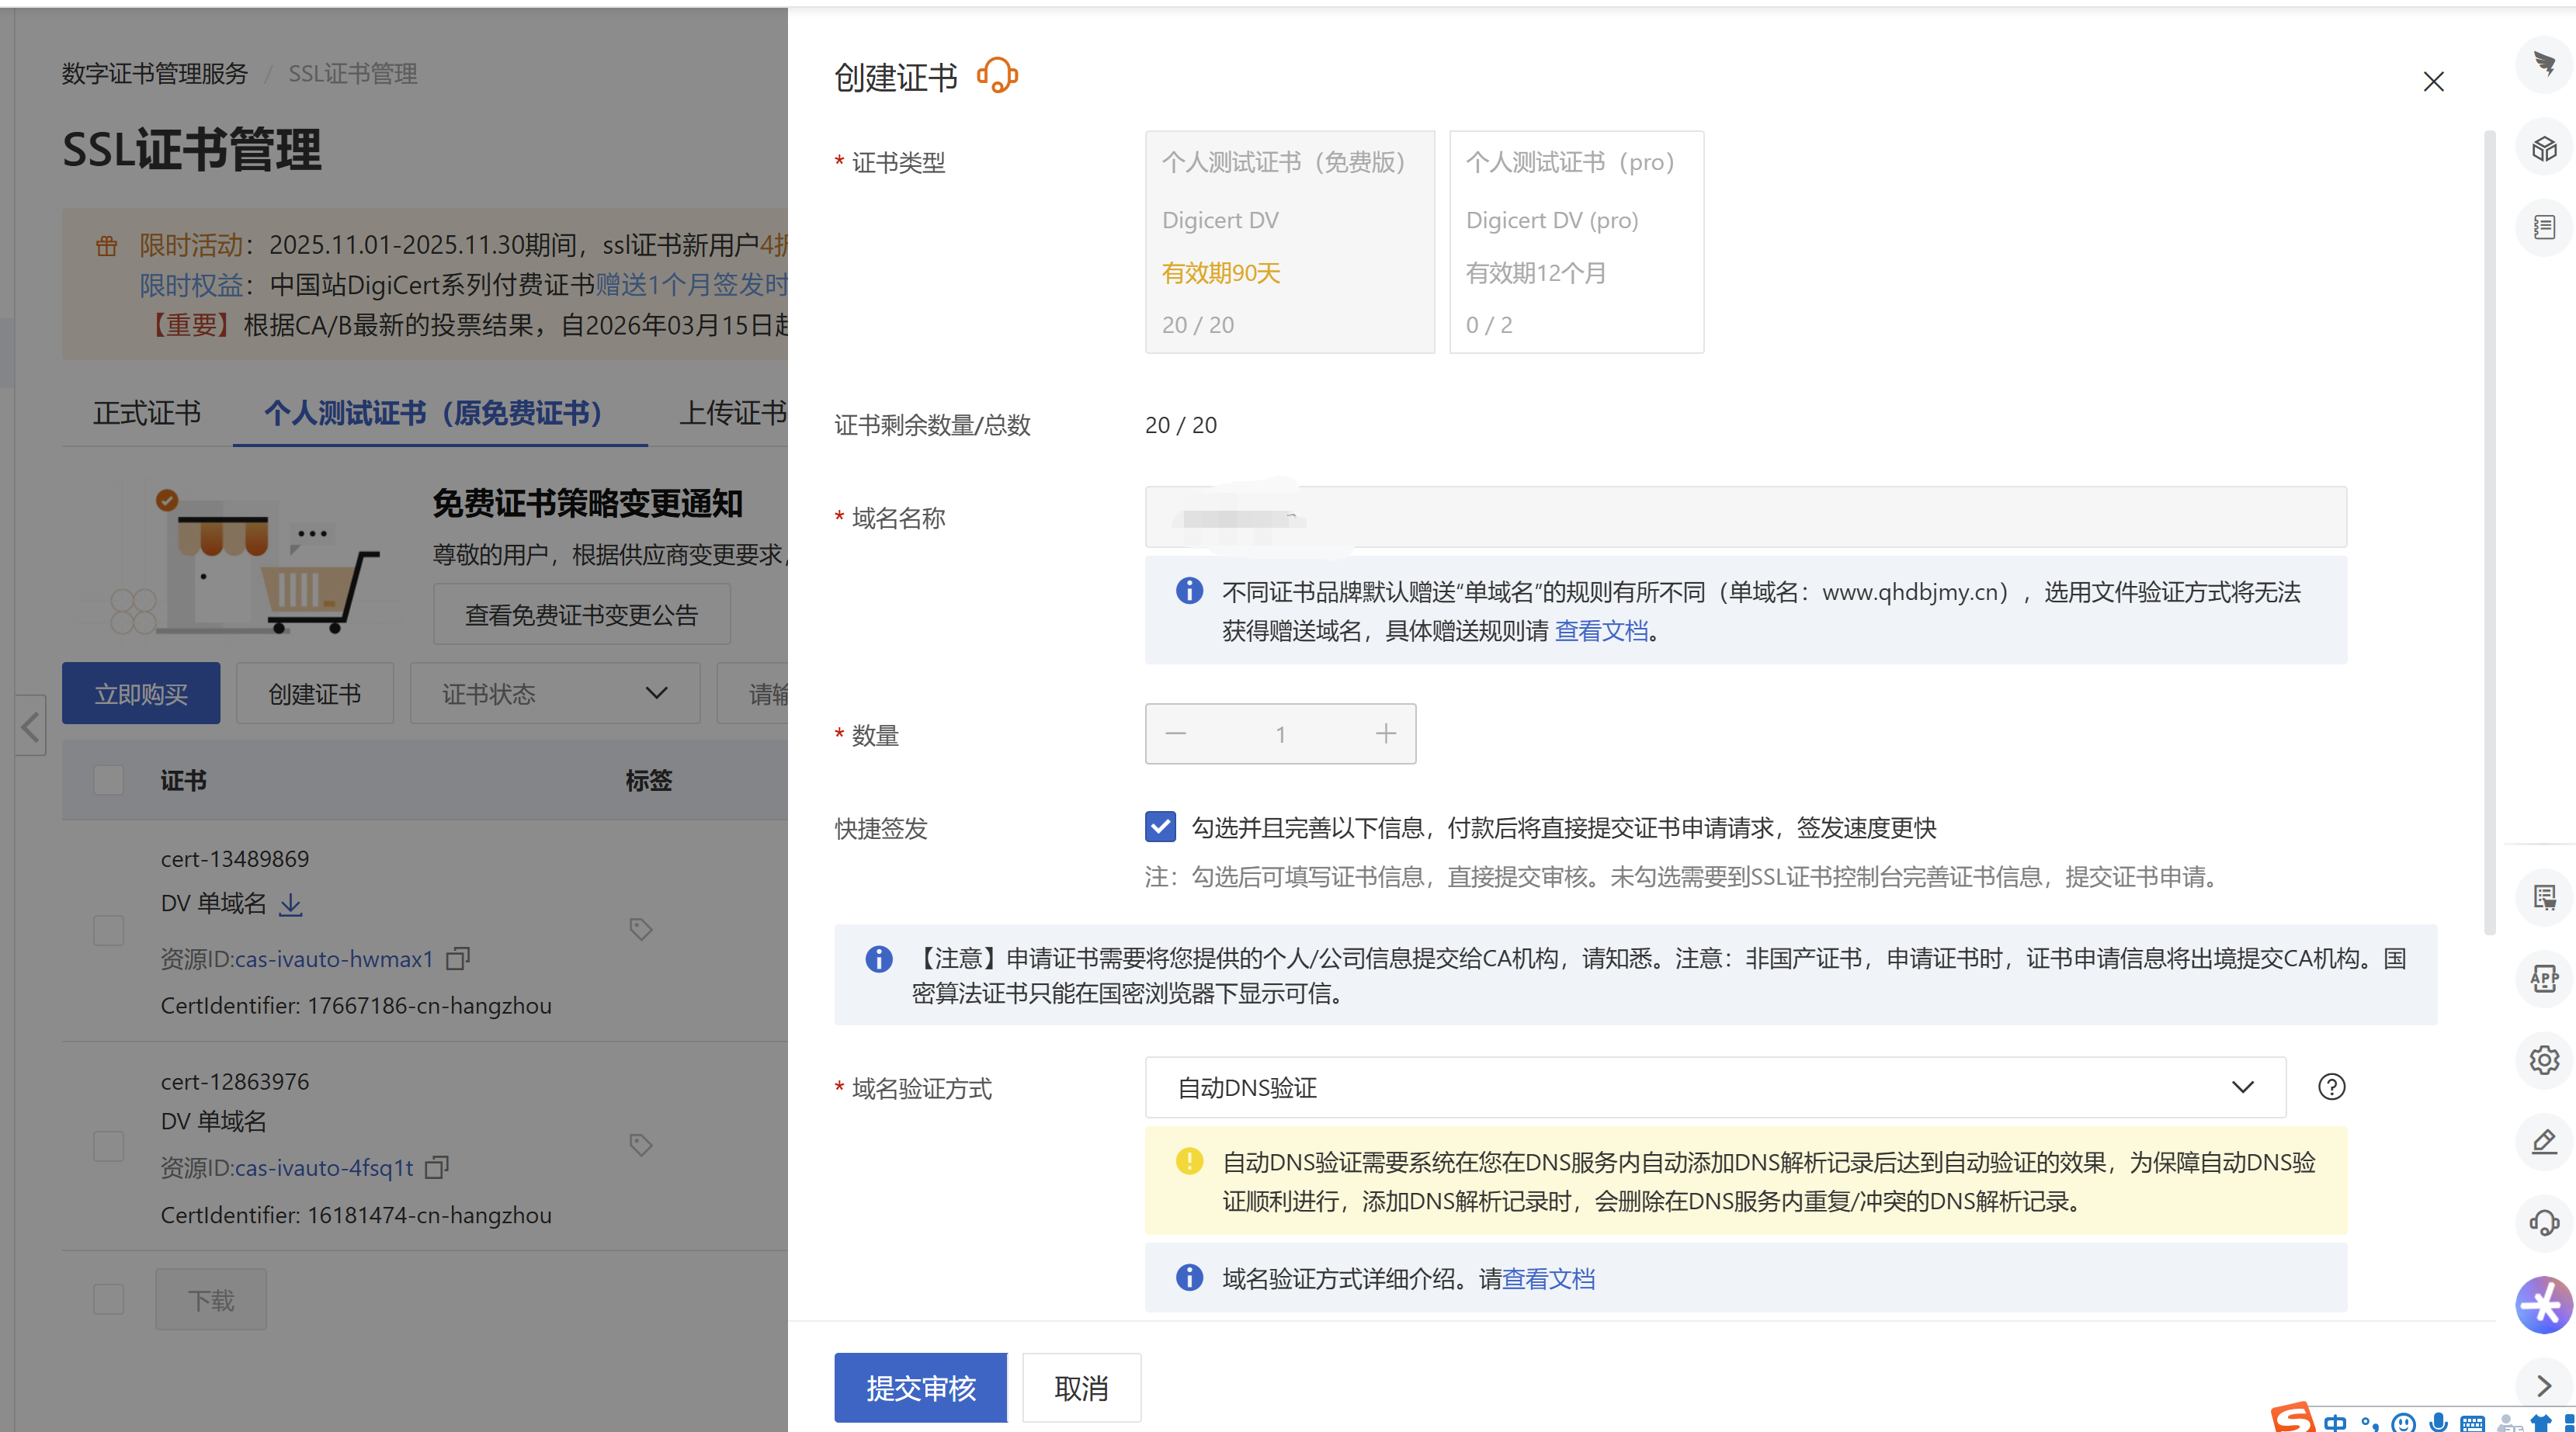Screen dimensions: 2576x1432
Task: Switch to the 正式证书 tab
Action: (x=147, y=413)
